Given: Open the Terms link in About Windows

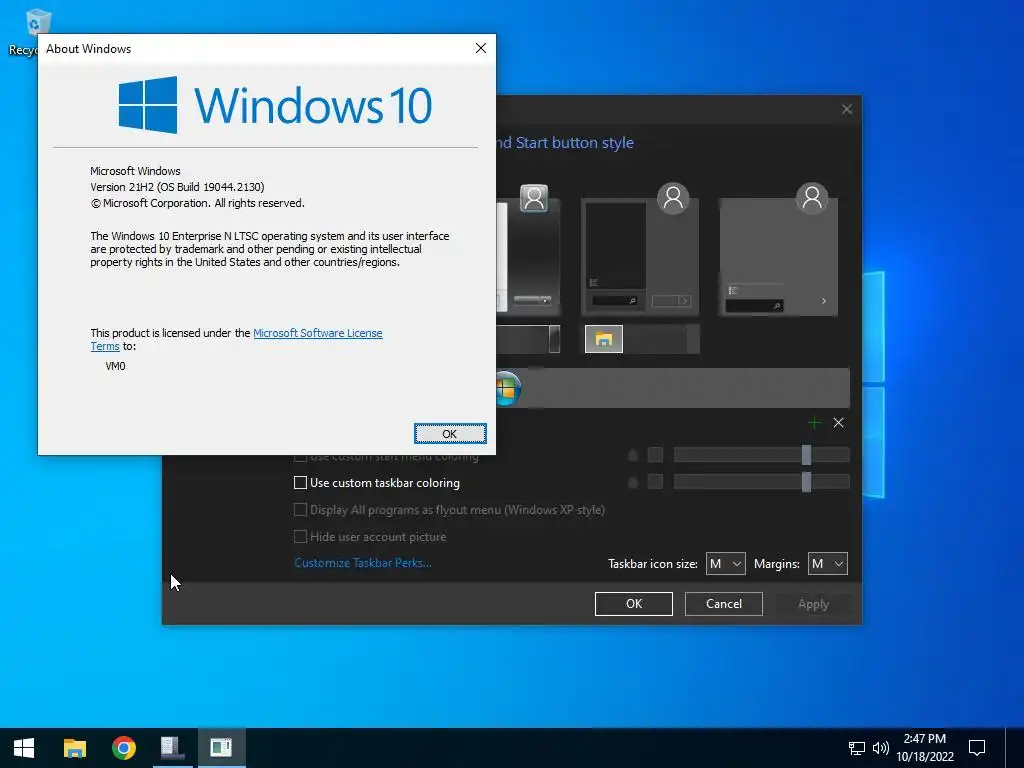Looking at the screenshot, I should point(104,346).
